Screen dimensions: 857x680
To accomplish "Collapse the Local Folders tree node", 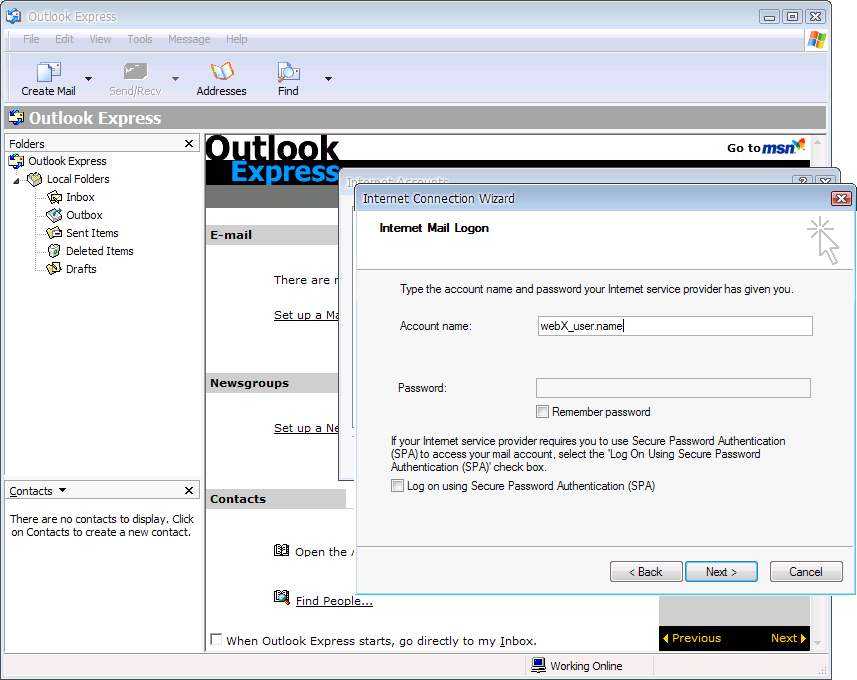I will point(16,180).
